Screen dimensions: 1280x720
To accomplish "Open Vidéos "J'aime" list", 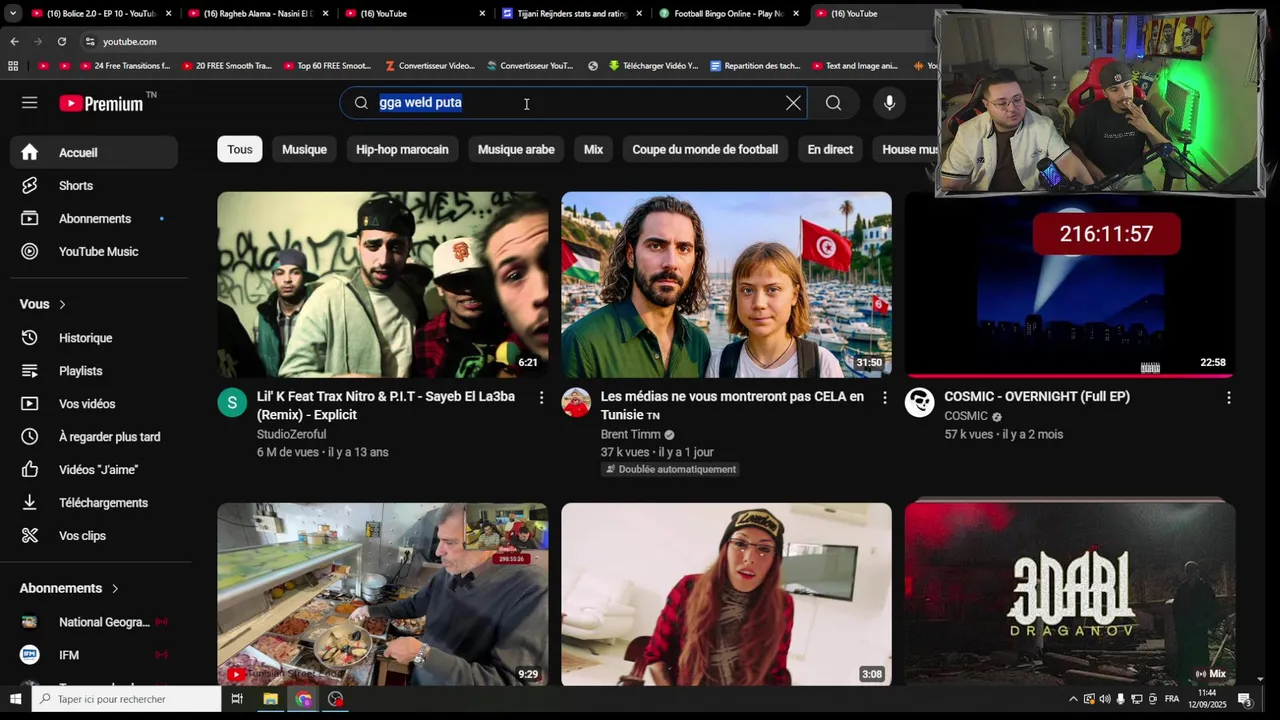I will pos(94,470).
